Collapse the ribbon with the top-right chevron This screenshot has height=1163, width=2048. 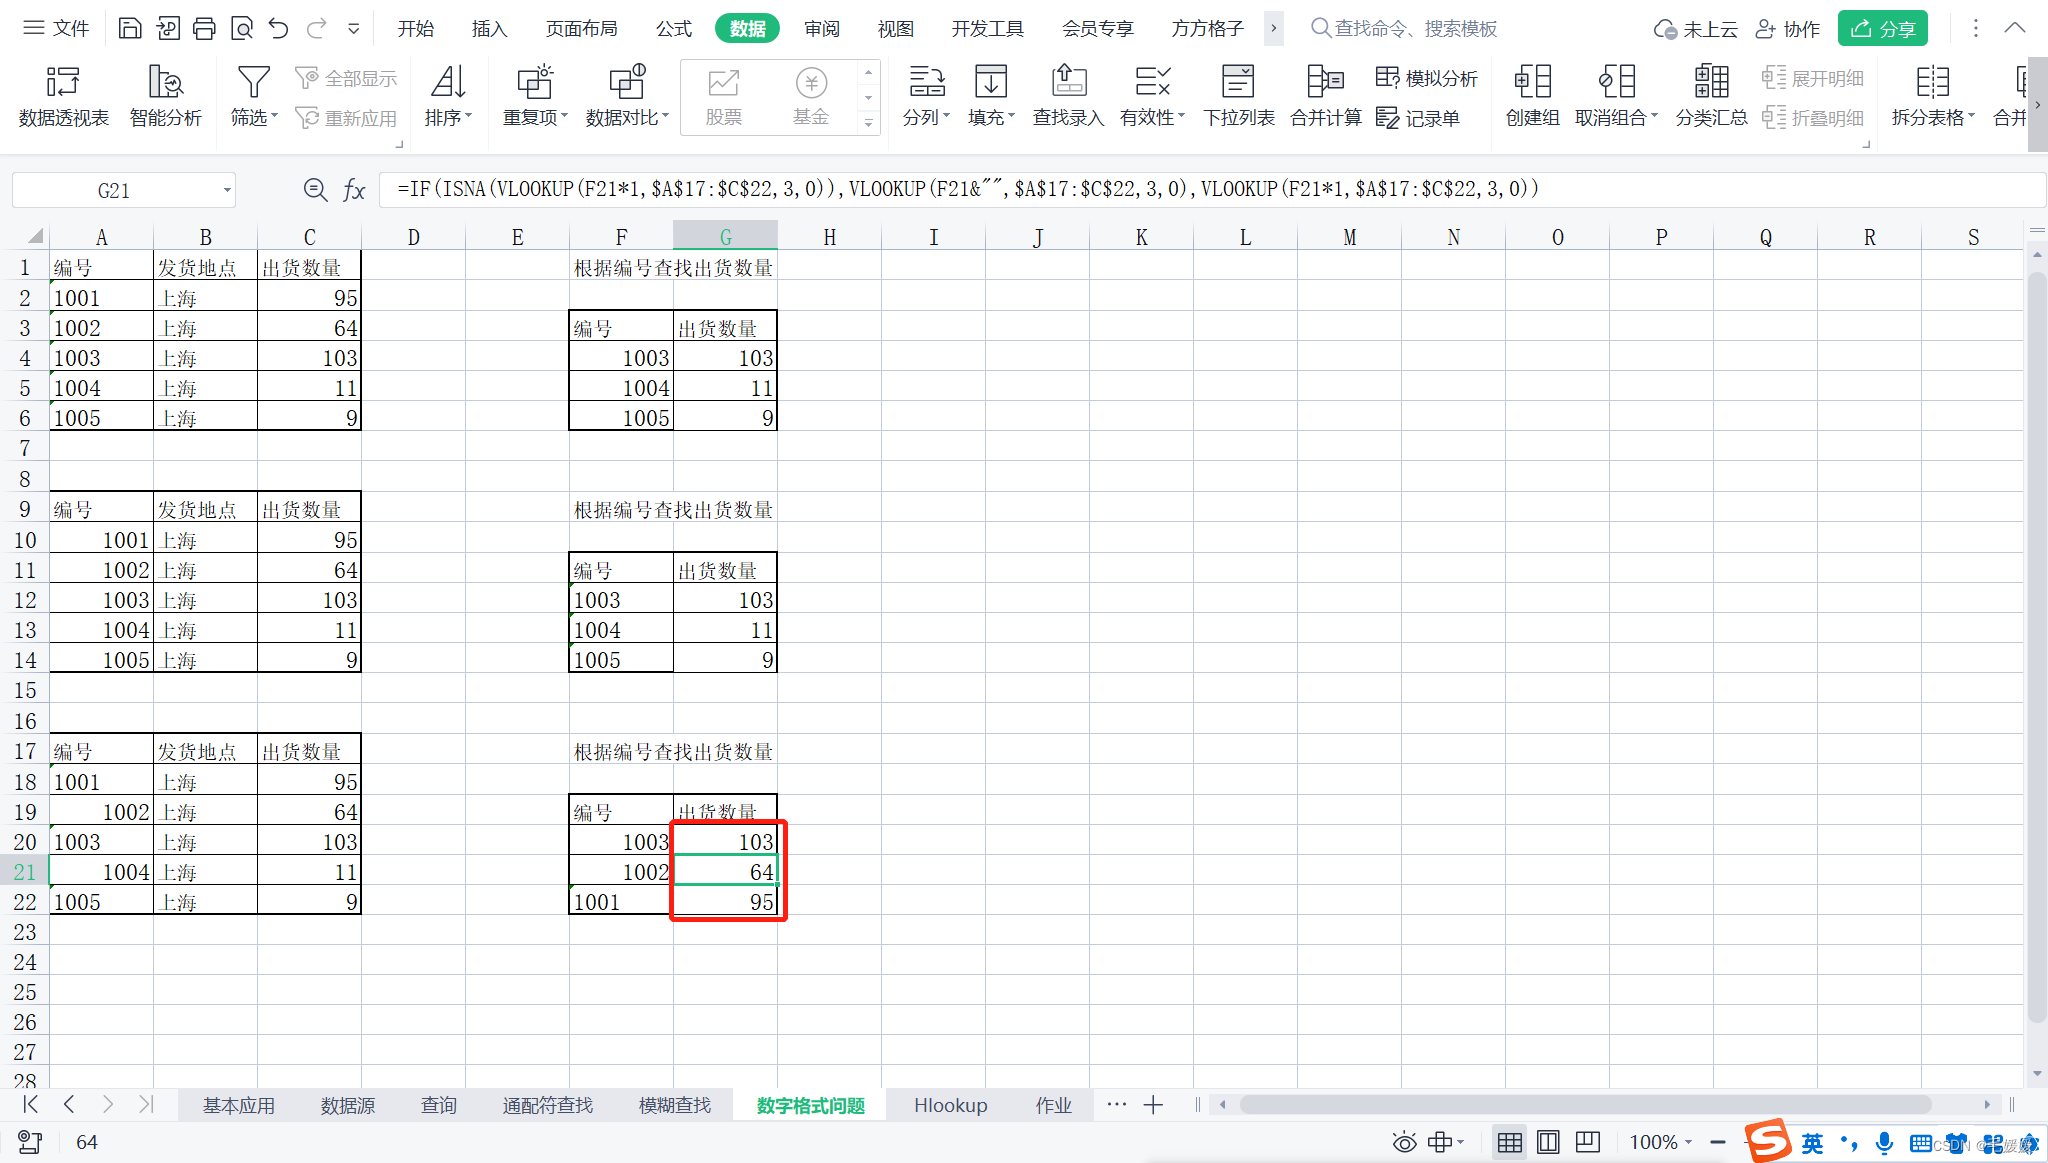click(2015, 28)
